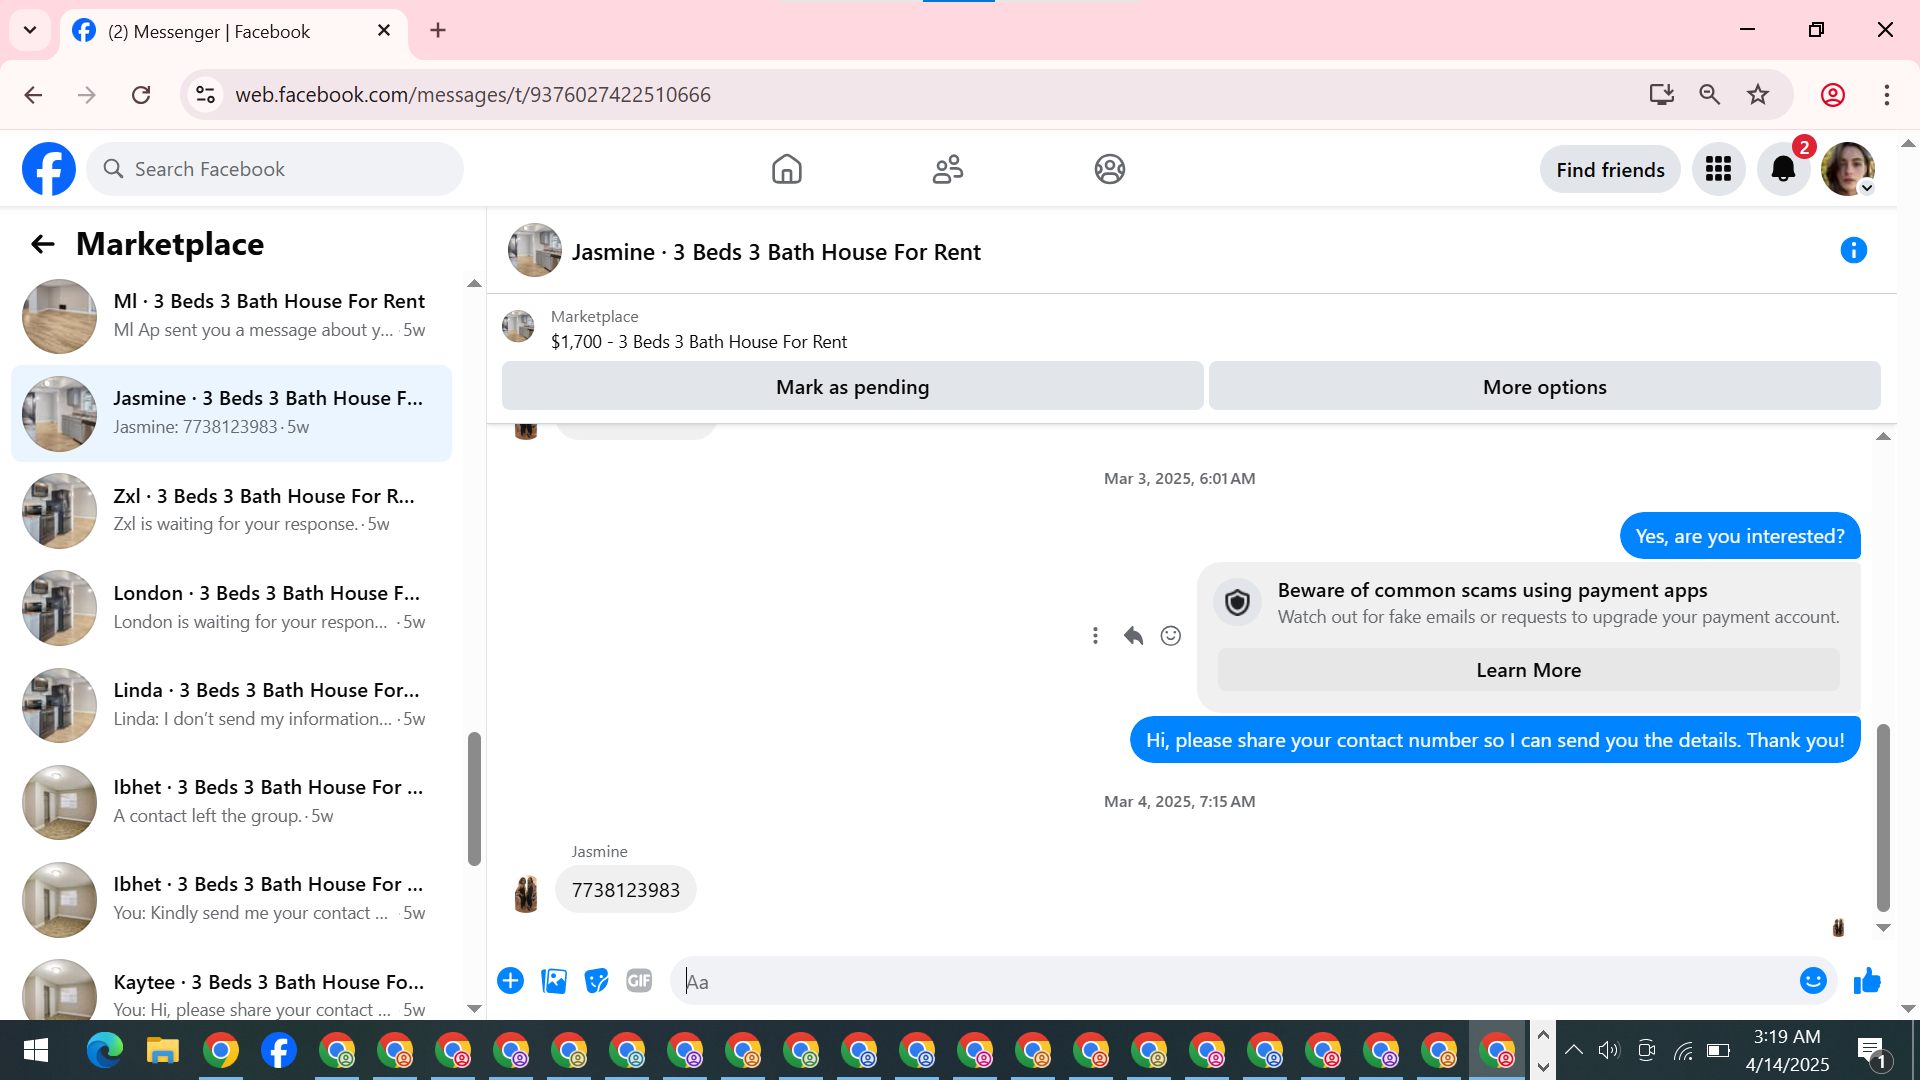
Task: Open Chrome tab search dropdown arrow
Action: (30, 30)
